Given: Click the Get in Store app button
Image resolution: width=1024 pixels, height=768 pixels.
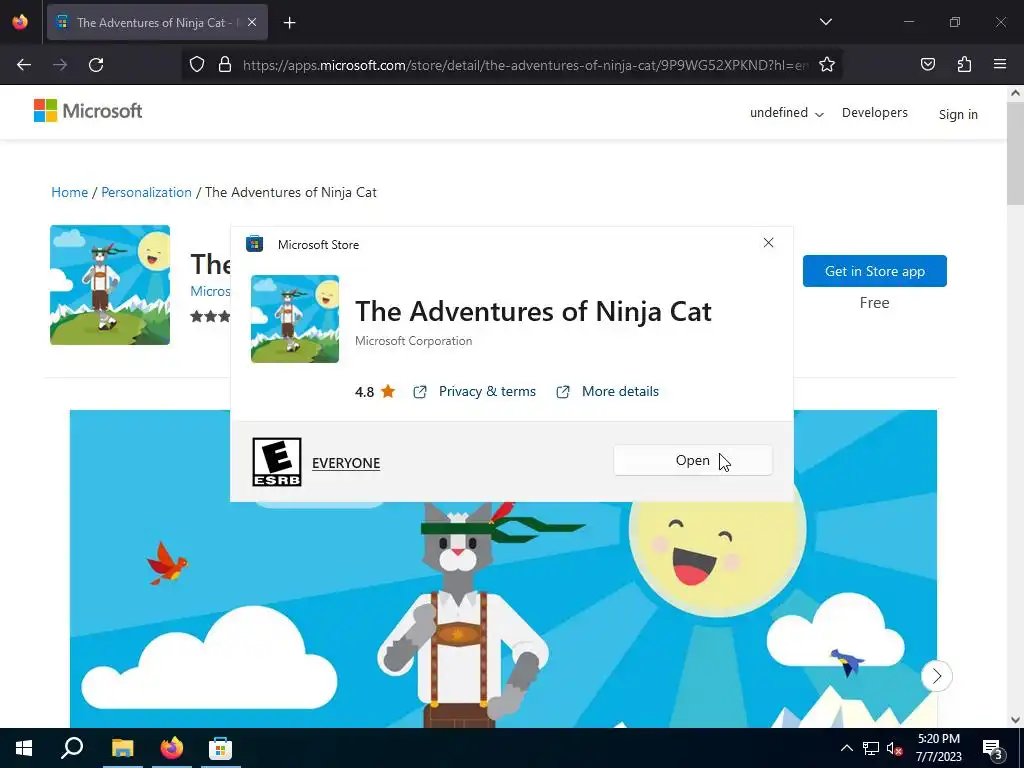Looking at the screenshot, I should point(874,271).
